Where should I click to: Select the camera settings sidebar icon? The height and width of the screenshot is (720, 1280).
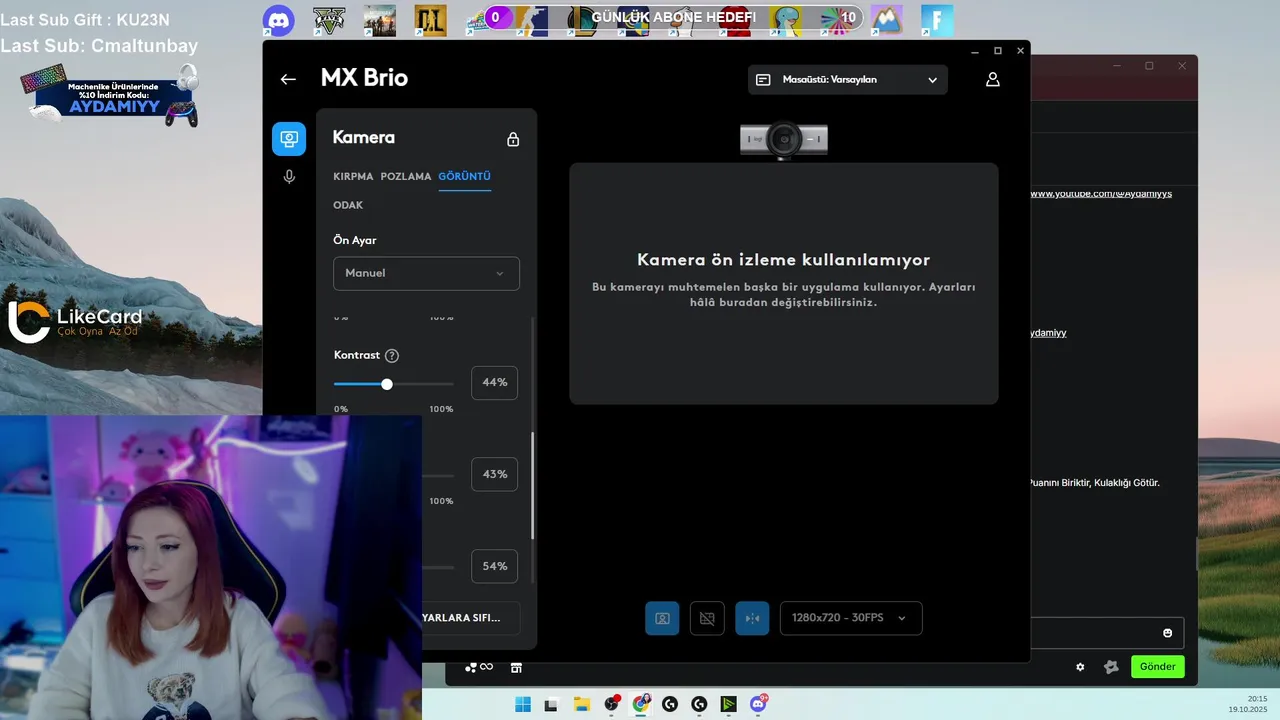coord(289,139)
